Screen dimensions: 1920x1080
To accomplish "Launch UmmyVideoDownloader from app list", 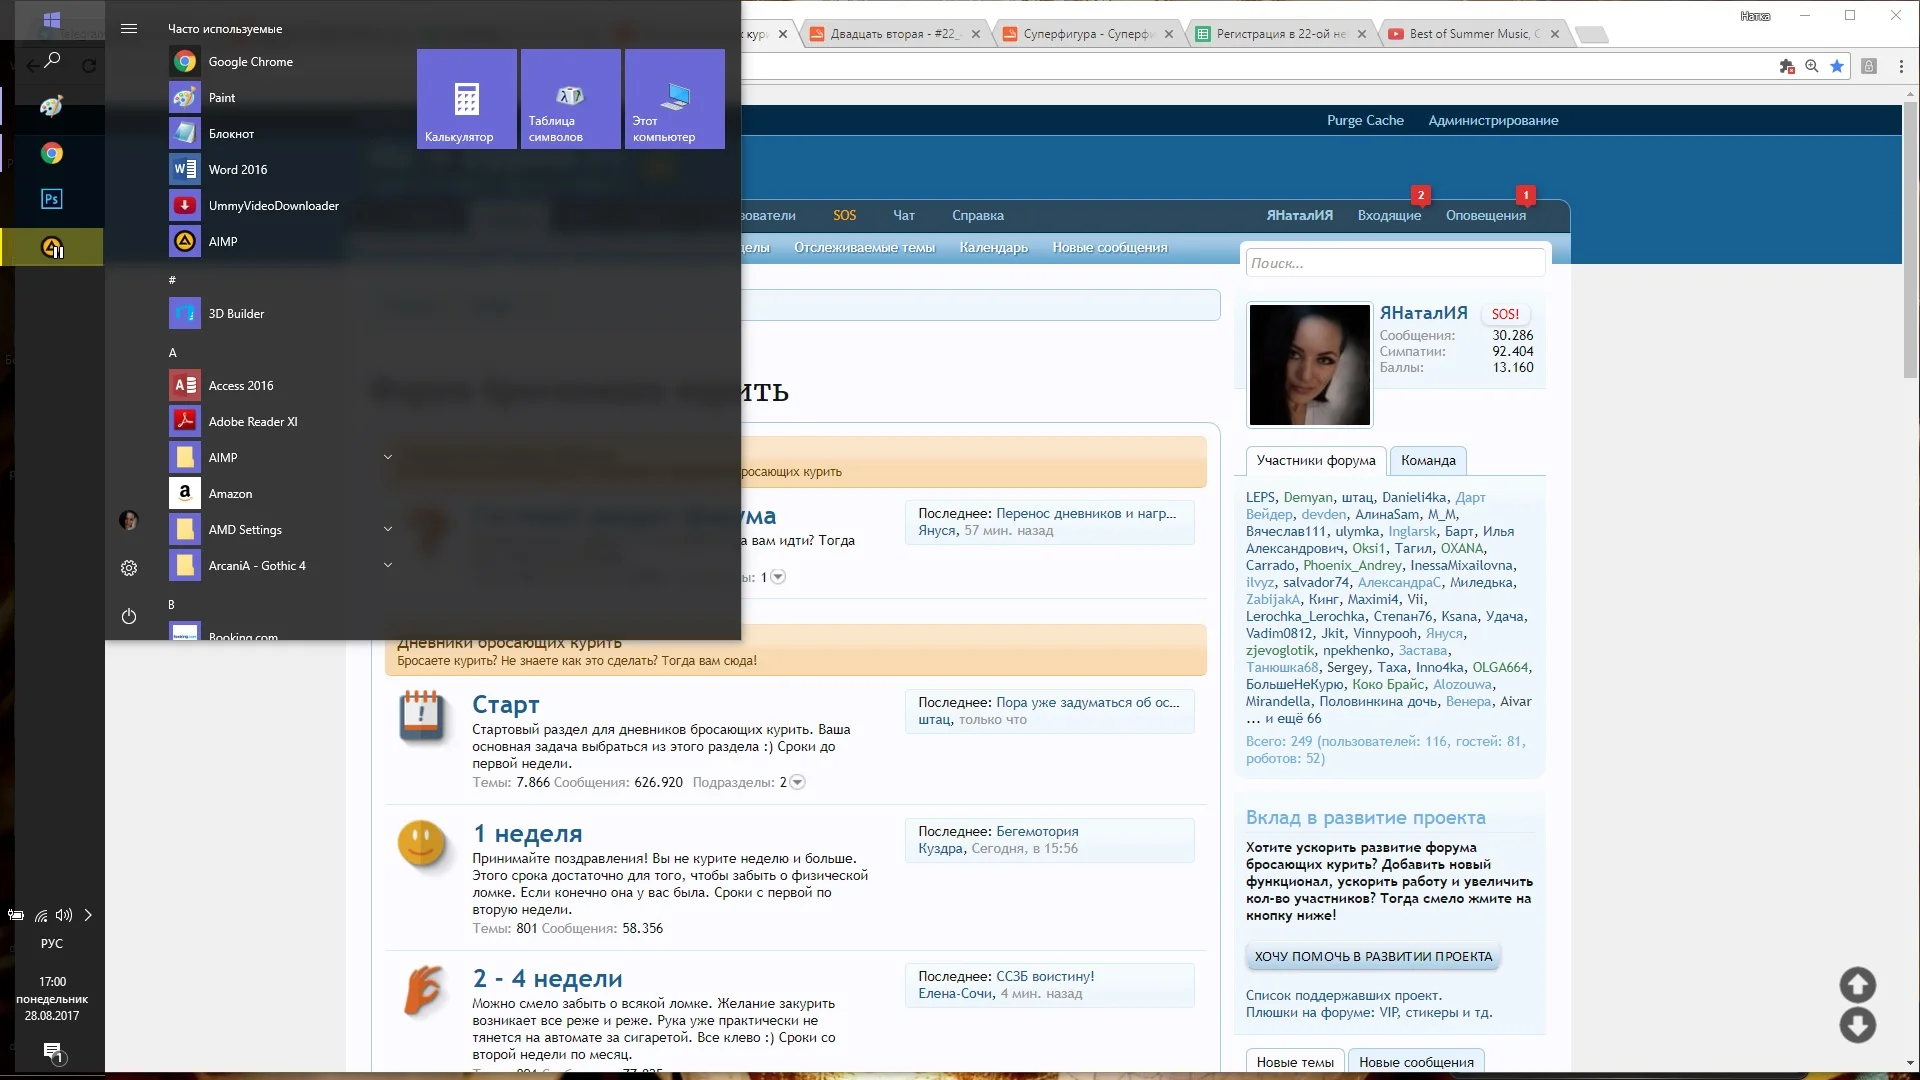I will pyautogui.click(x=273, y=206).
